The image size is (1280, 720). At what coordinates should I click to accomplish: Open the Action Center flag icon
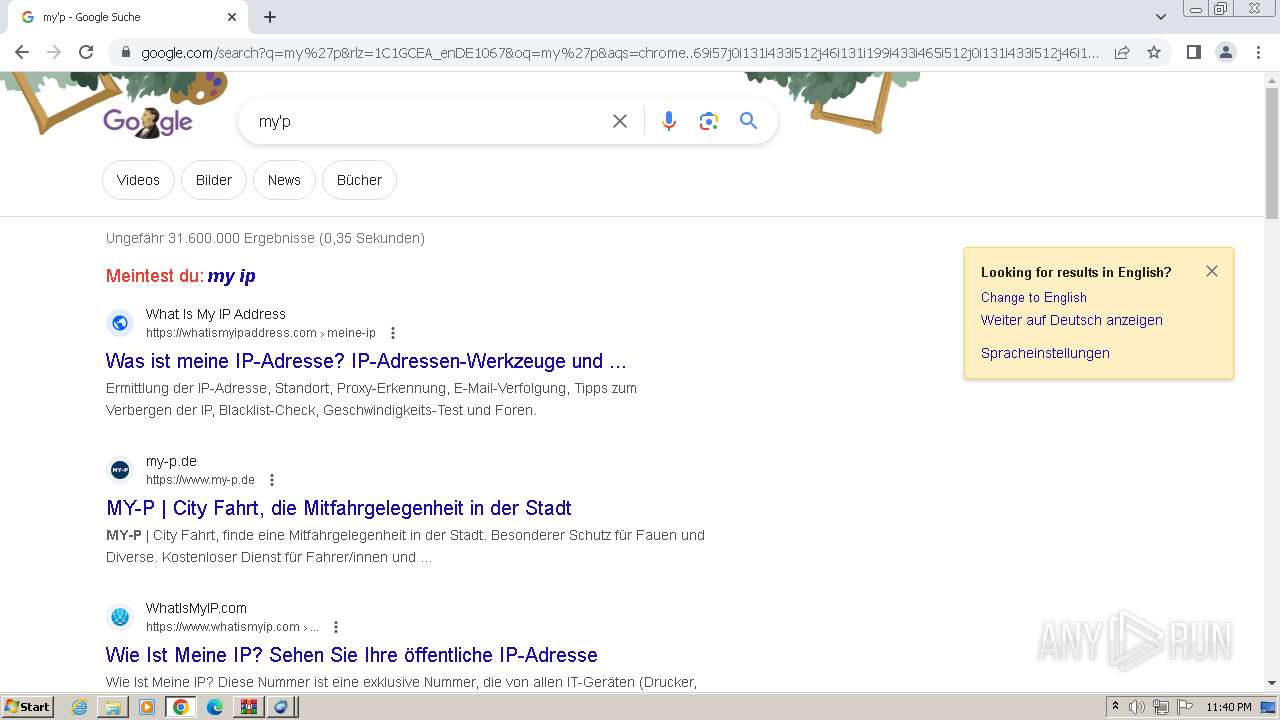(x=1185, y=707)
